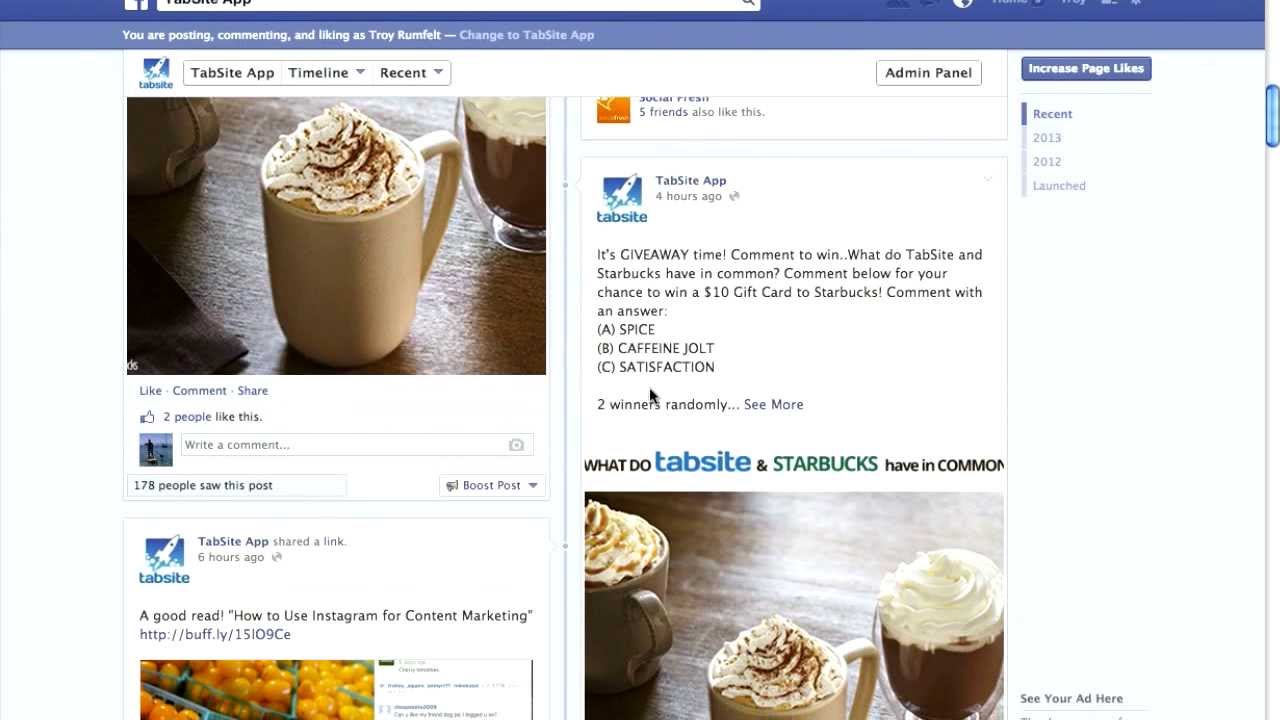Click the Social Fresh orange logo thumbnail
This screenshot has width=1280, height=720.
[x=614, y=109]
